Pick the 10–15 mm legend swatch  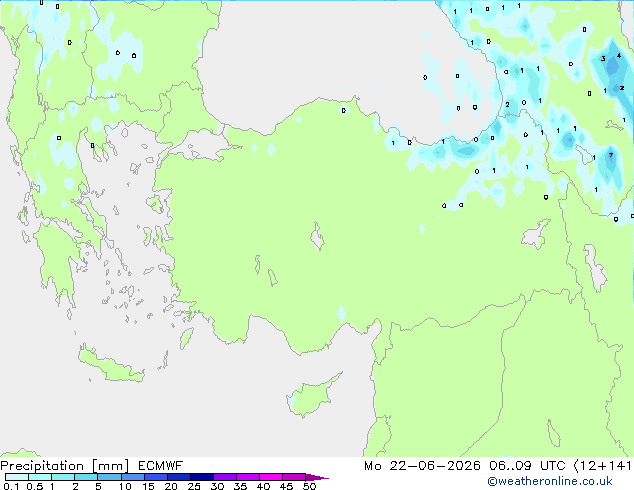(x=132, y=477)
